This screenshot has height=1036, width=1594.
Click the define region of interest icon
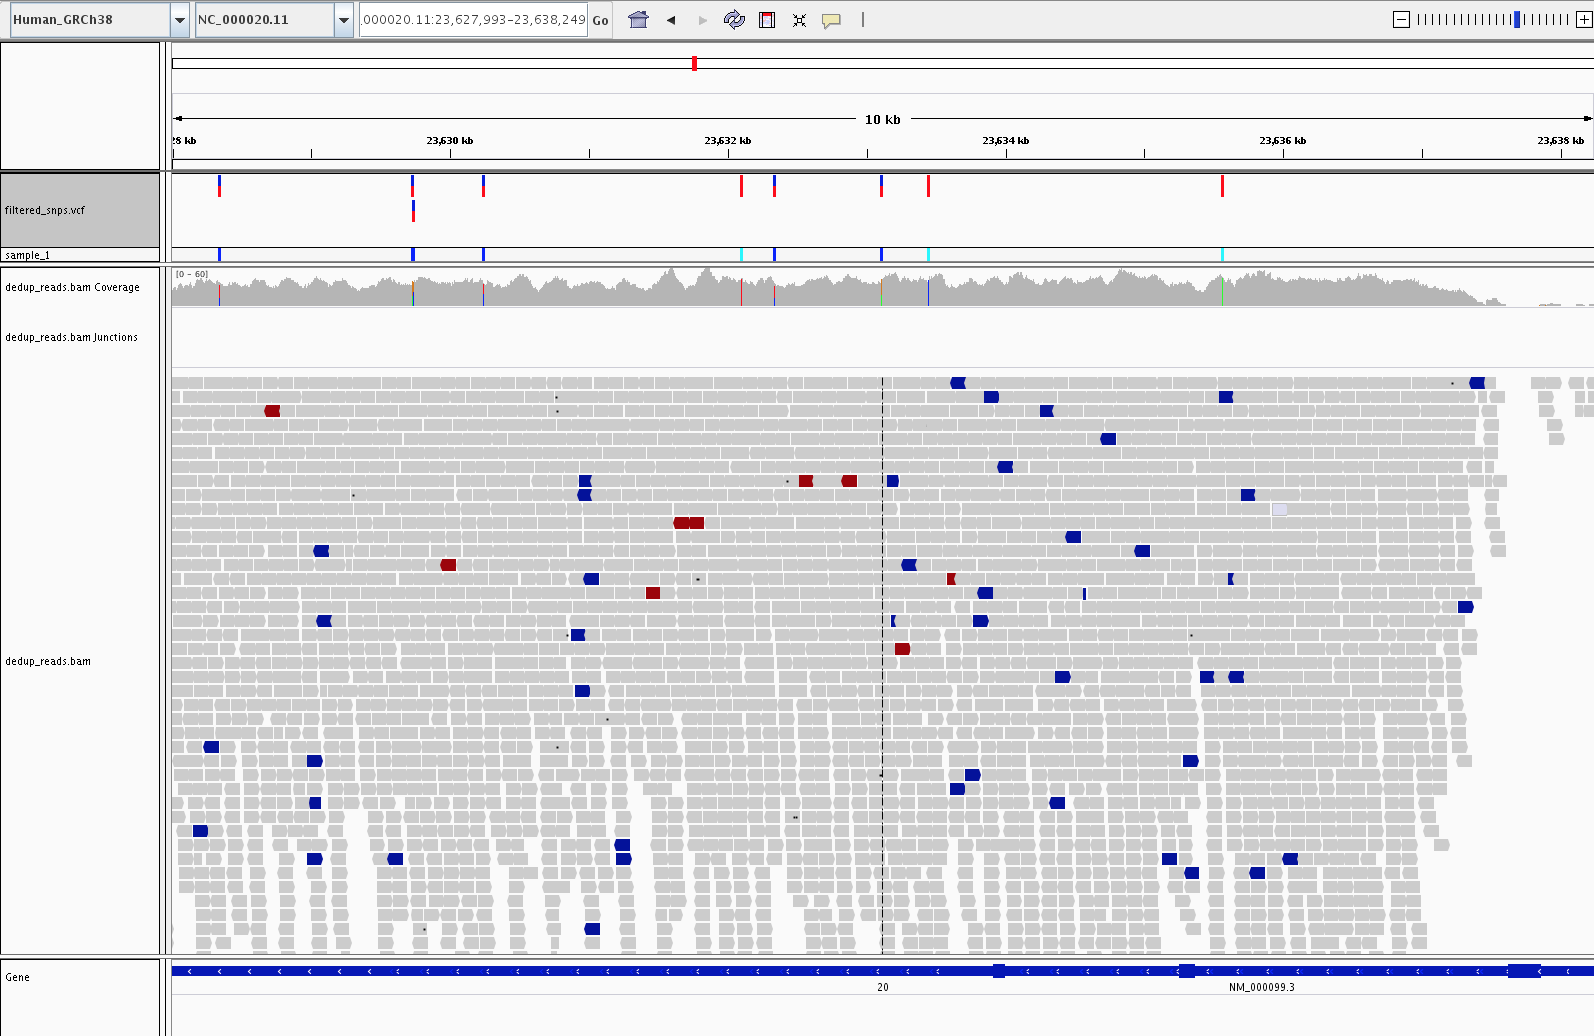pos(767,20)
